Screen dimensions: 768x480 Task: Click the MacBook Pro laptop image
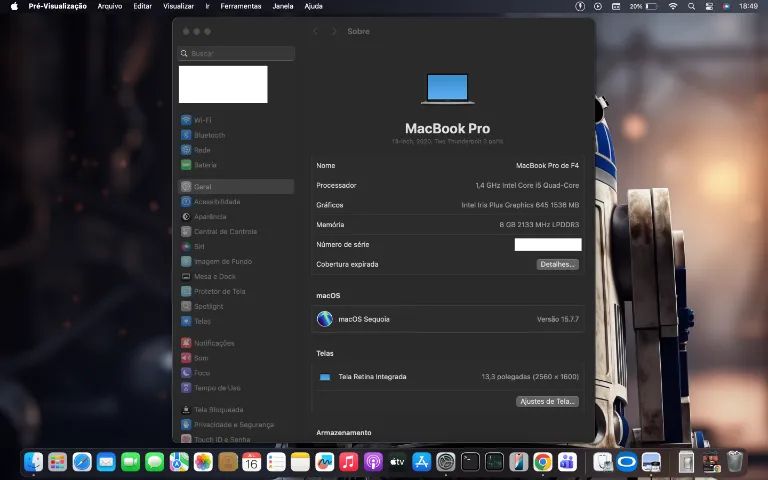(448, 89)
